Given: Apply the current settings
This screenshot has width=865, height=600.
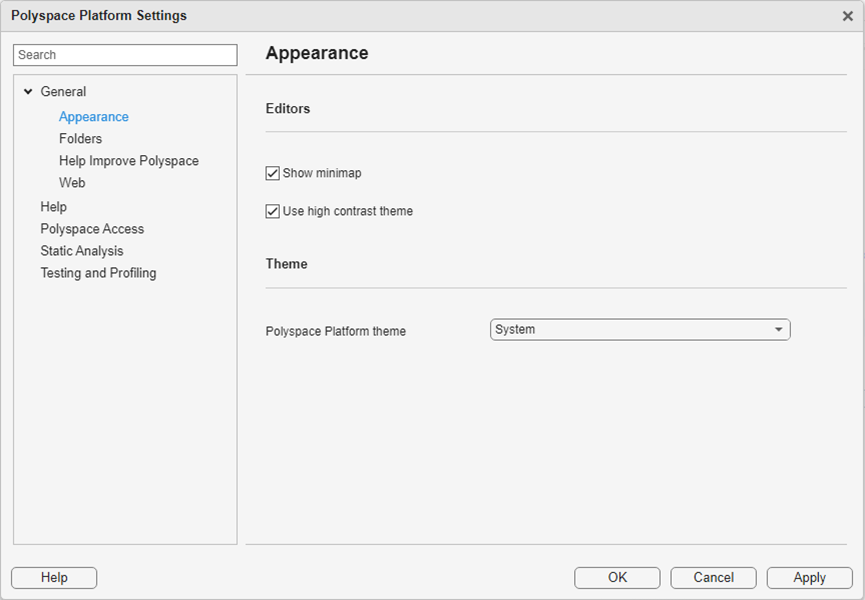Looking at the screenshot, I should point(809,577).
